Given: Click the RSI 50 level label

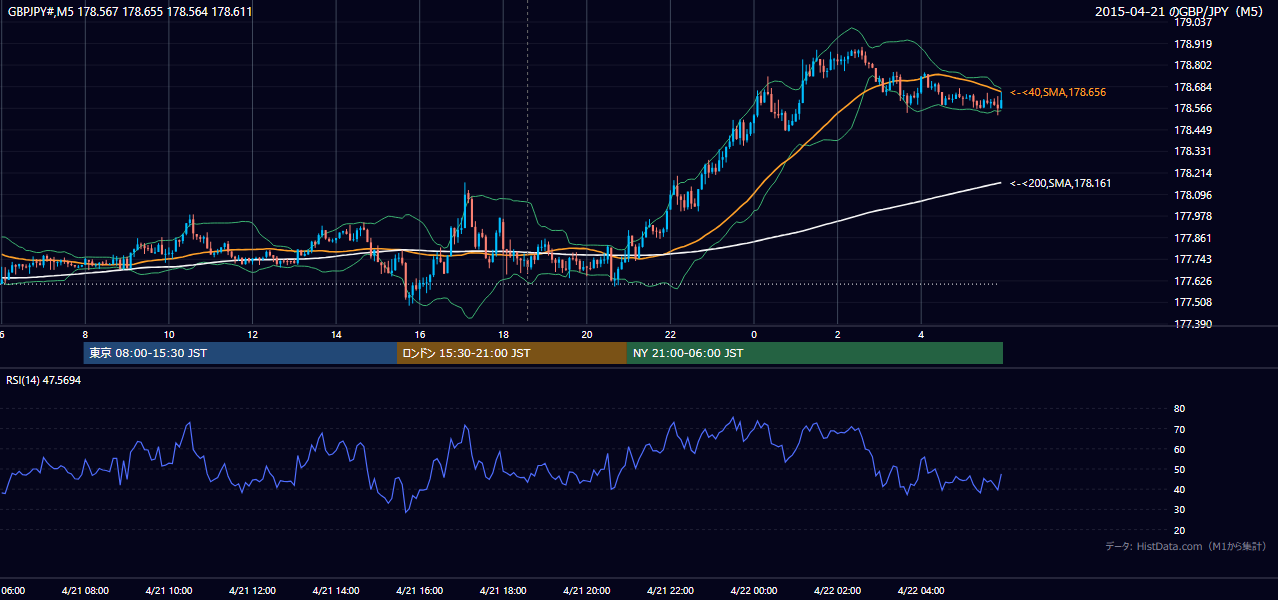Looking at the screenshot, I should (x=1179, y=469).
